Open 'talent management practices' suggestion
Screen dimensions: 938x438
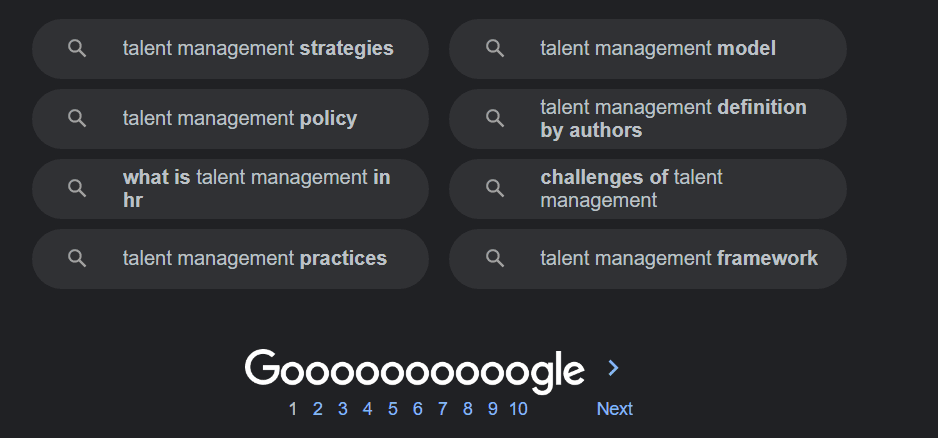254,258
